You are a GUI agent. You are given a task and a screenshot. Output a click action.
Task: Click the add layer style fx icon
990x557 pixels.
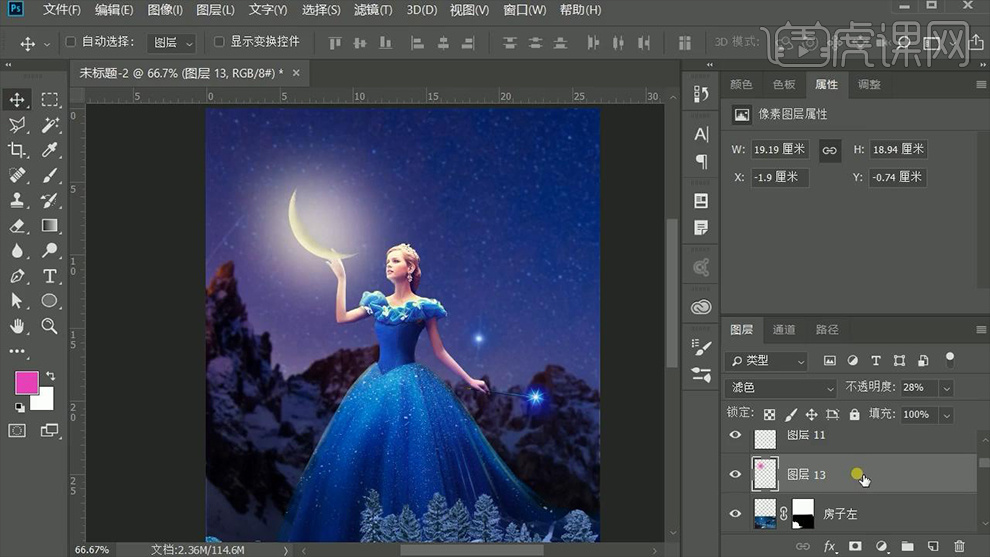(x=829, y=546)
